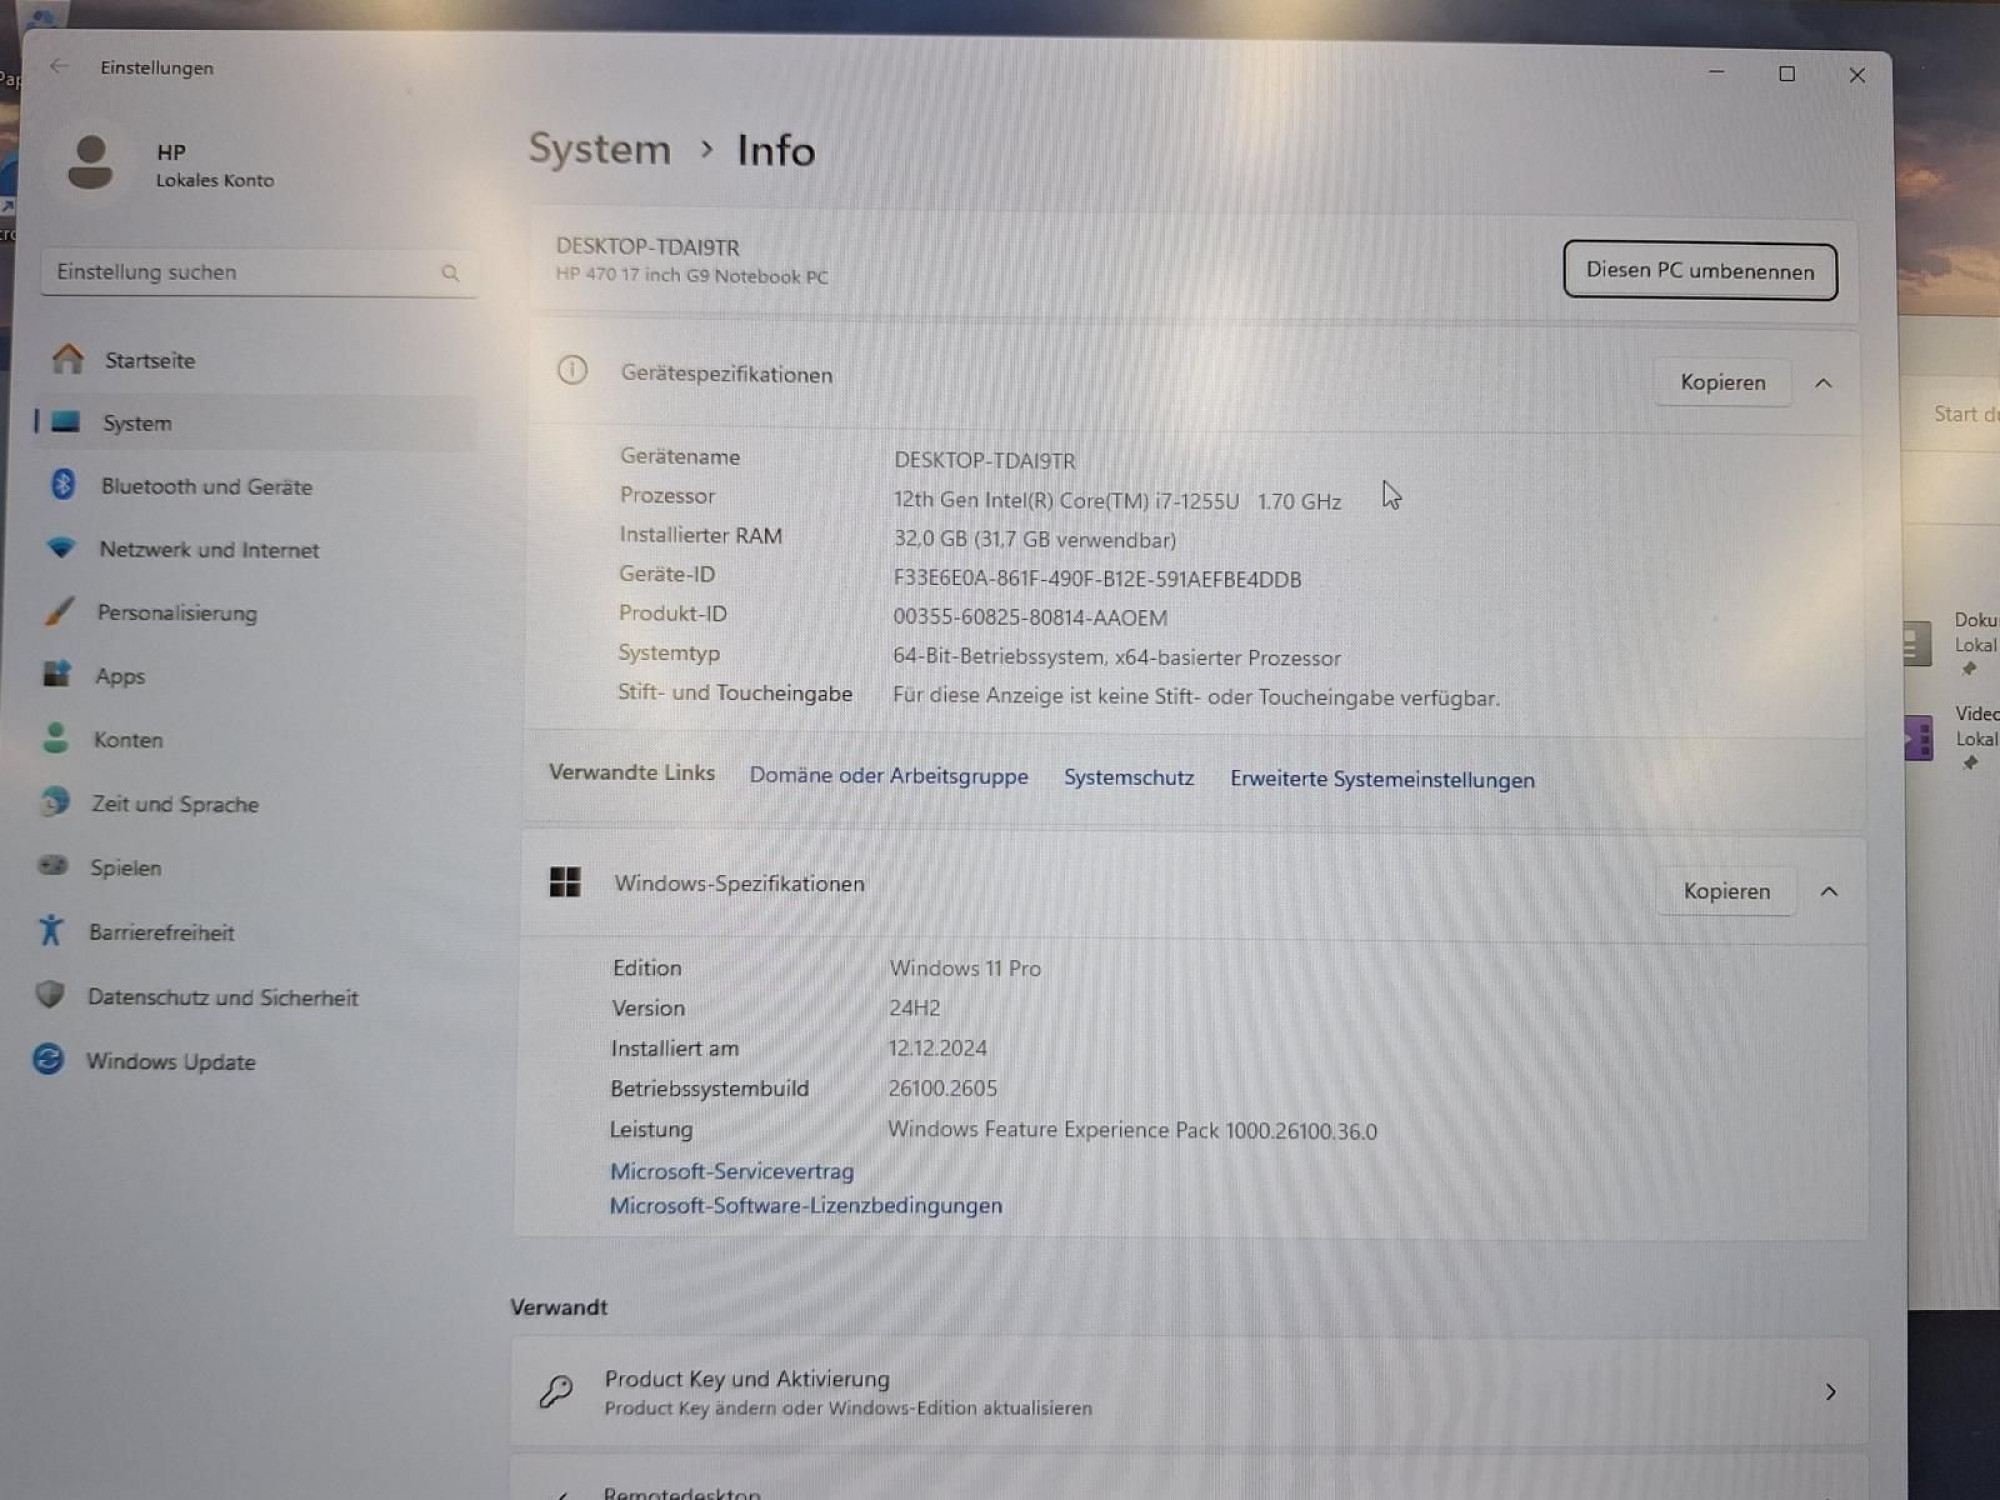Click the Spielen controller icon
Viewport: 2000px width, 1500px height.
pos(53,866)
